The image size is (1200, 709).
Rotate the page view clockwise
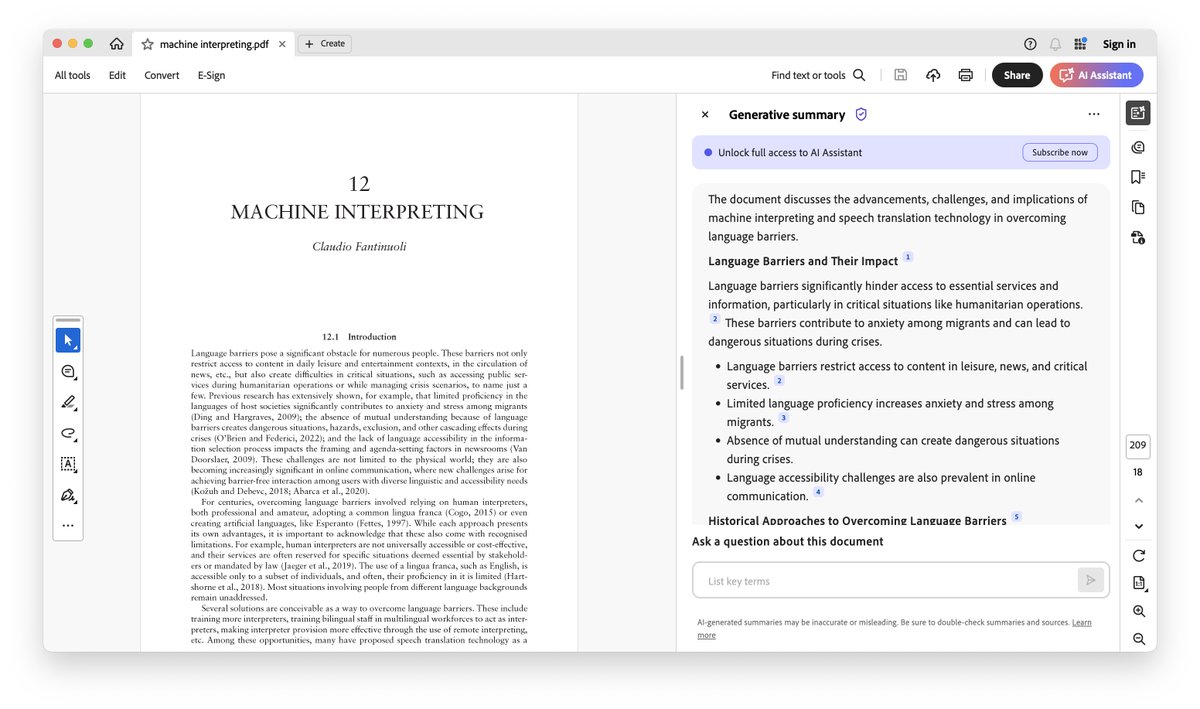tap(1138, 556)
